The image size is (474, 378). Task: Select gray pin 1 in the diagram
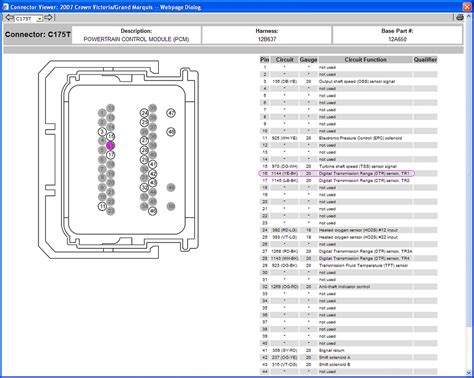[102, 113]
